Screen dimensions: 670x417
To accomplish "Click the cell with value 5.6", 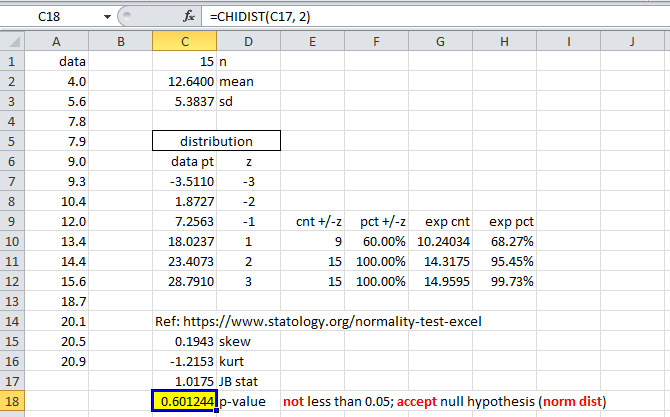I will click(x=56, y=101).
